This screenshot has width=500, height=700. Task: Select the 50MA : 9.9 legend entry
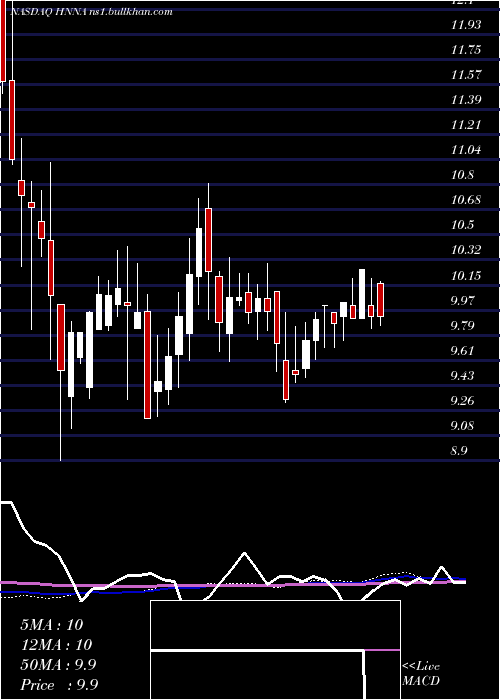pyautogui.click(x=58, y=664)
